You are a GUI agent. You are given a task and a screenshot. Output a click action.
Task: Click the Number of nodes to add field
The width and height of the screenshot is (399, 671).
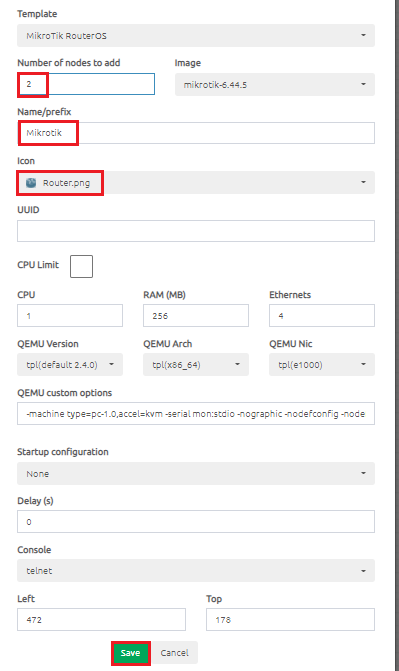(x=86, y=84)
